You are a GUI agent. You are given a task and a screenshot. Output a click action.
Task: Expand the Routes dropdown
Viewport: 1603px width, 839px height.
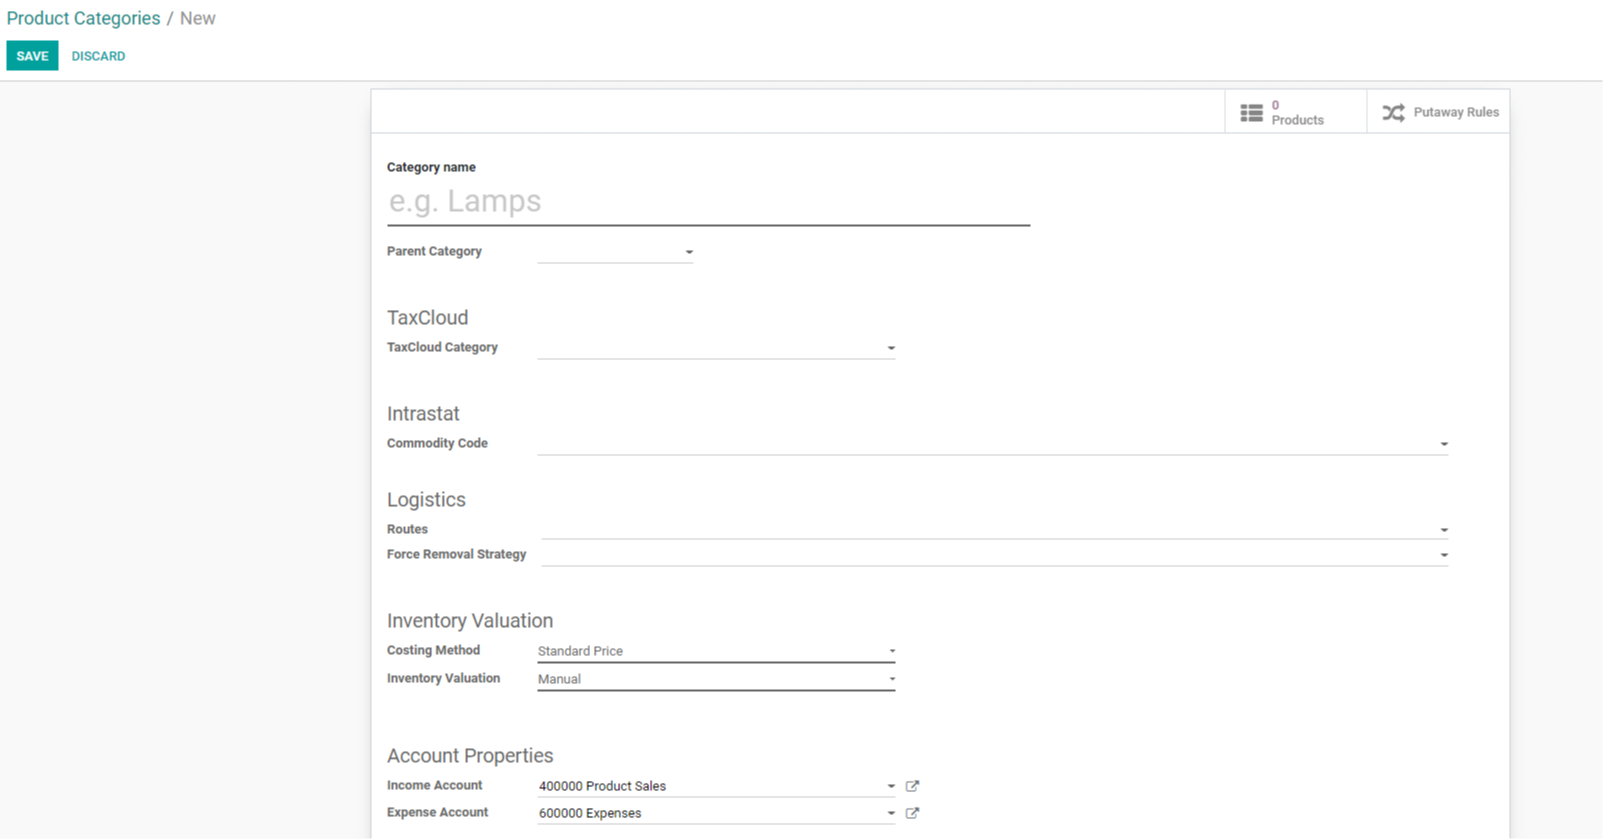point(1444,530)
